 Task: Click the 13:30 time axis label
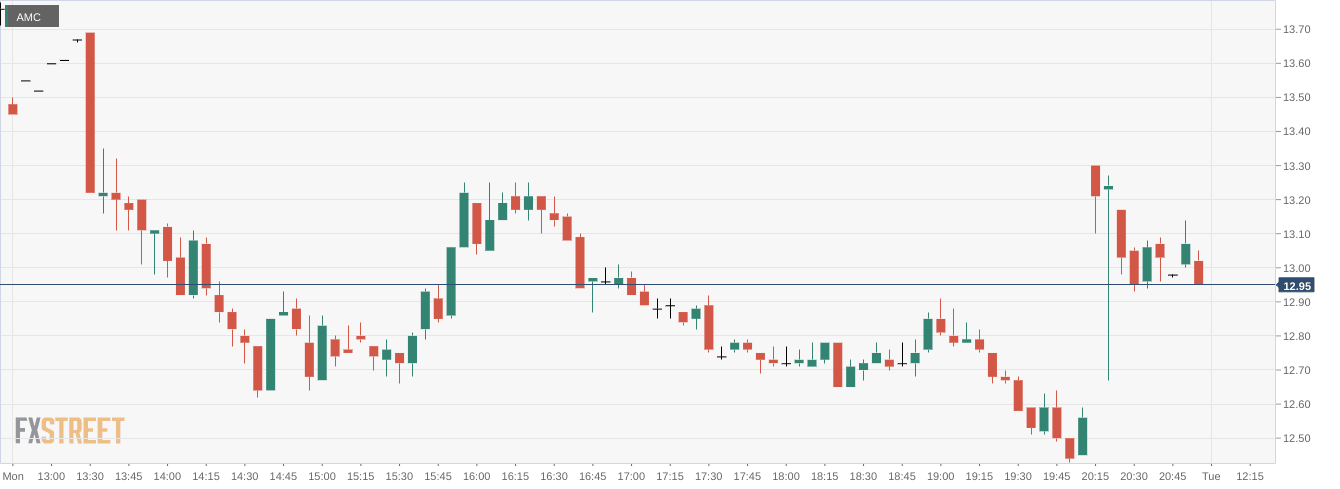90,476
